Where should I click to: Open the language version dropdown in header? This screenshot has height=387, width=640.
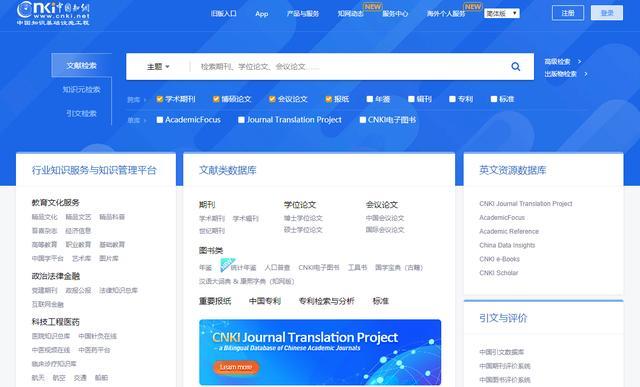click(x=502, y=13)
